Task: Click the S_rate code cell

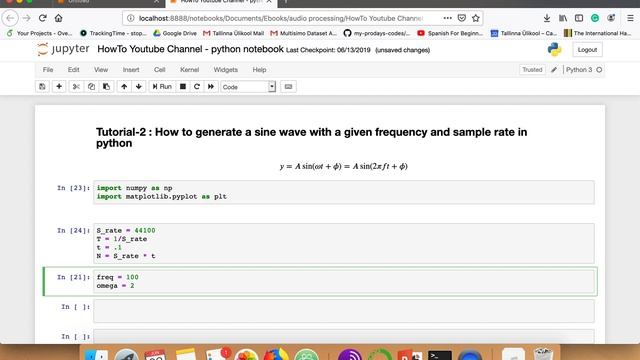Action: click(x=344, y=243)
